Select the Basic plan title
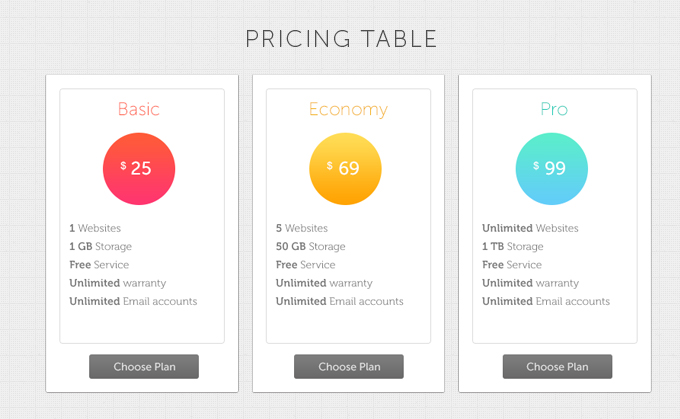This screenshot has height=419, width=680. pyautogui.click(x=139, y=109)
